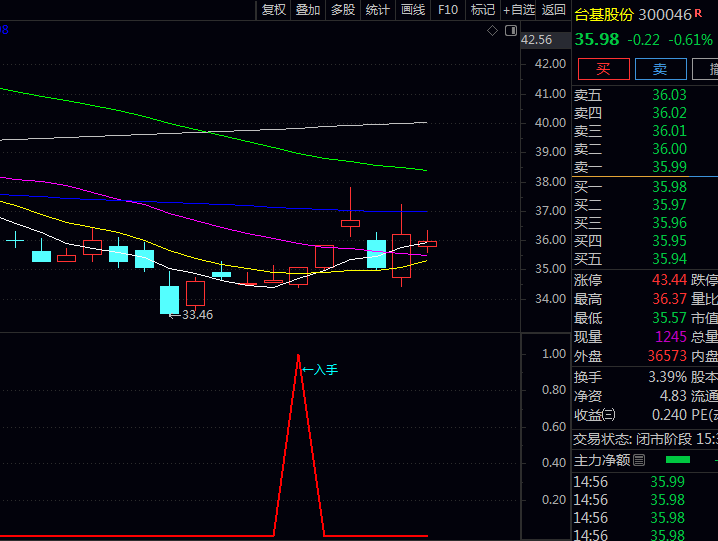Click the 返回 back button
Image resolution: width=718 pixels, height=541 pixels.
(553, 10)
